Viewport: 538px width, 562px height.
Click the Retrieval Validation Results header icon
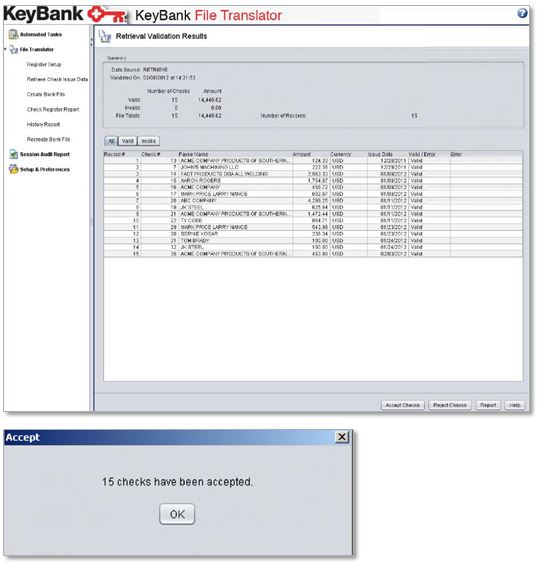tap(105, 36)
